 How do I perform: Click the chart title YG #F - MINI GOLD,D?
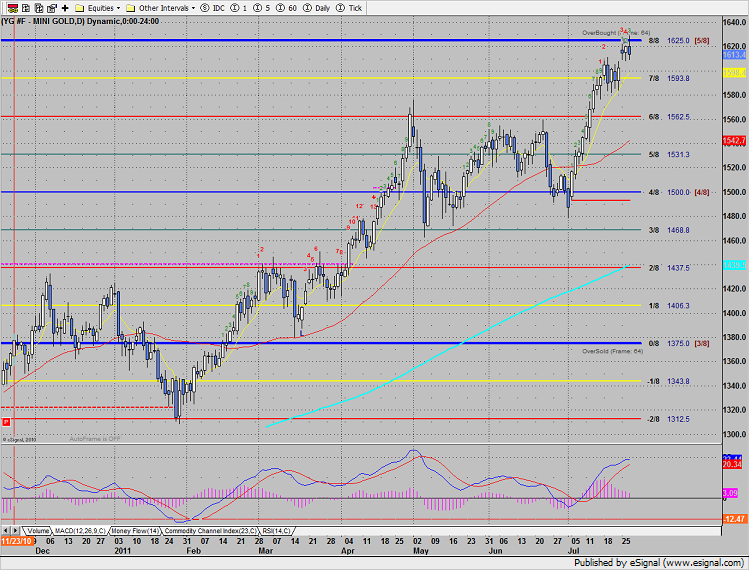[44, 21]
